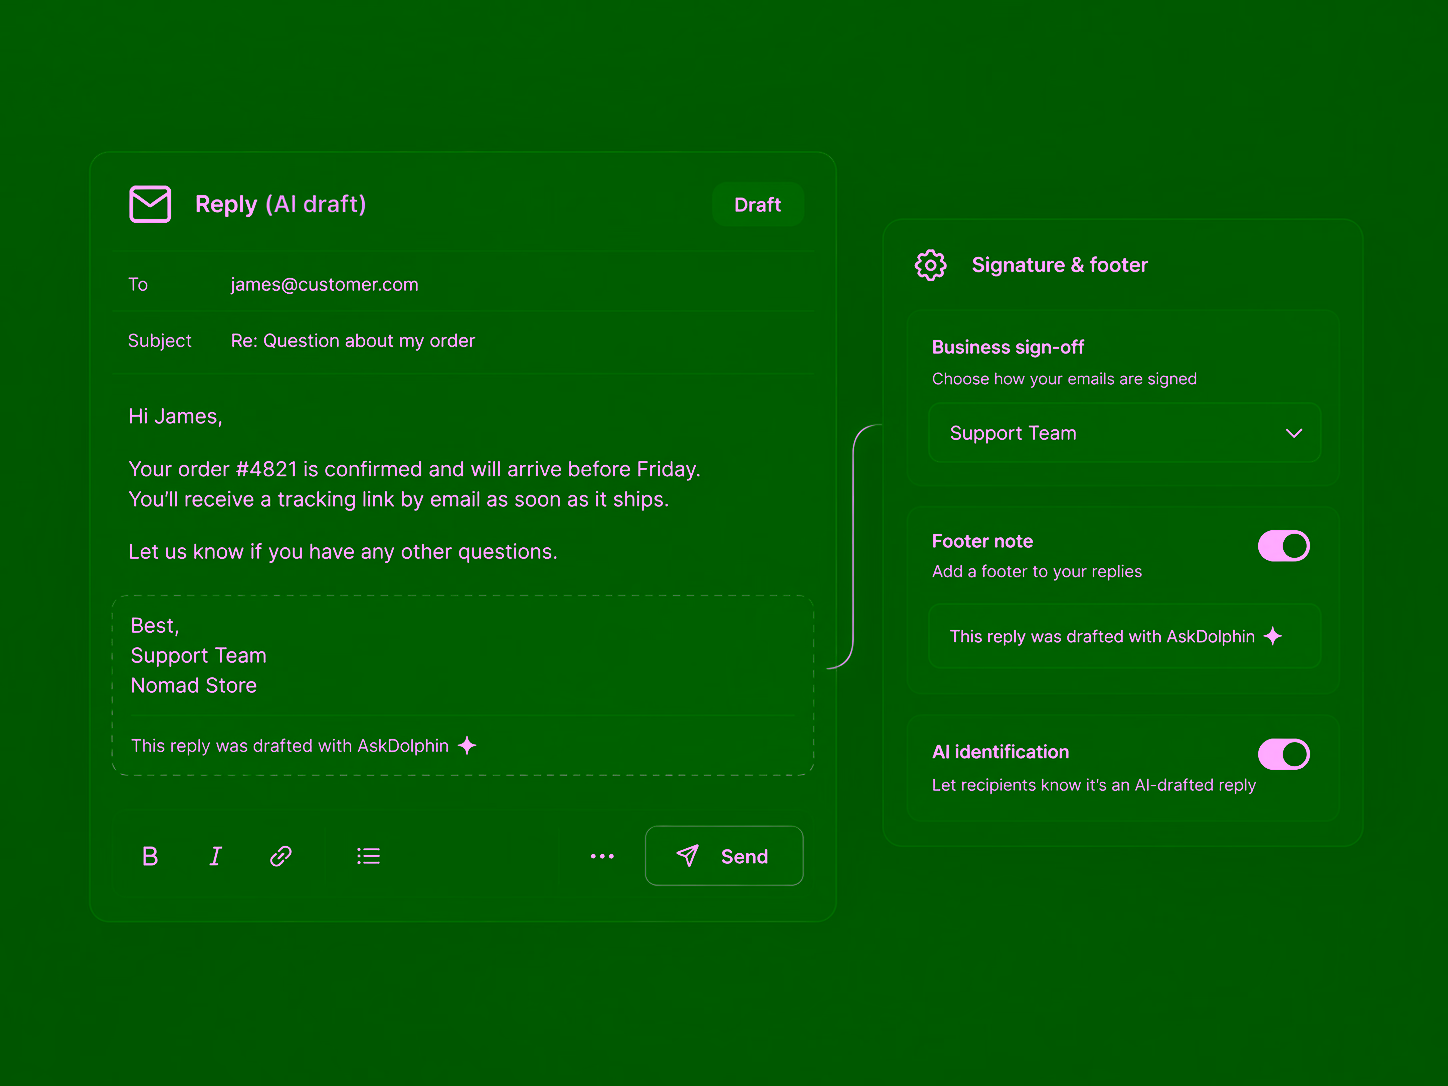Click the Signature & footer gear icon

pos(931,265)
